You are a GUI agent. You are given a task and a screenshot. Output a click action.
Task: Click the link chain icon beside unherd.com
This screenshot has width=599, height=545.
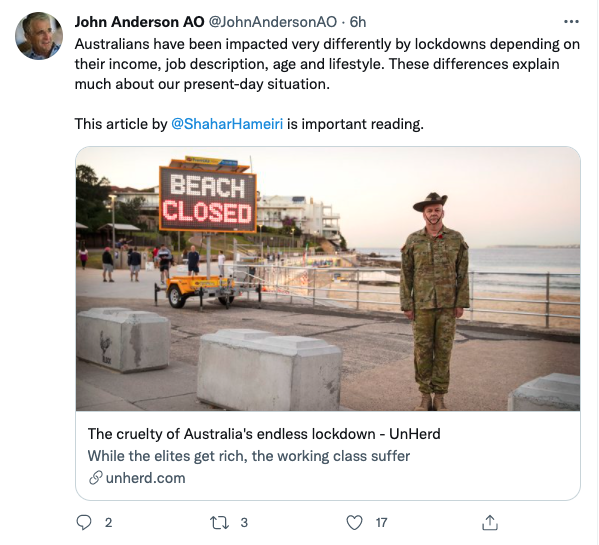[96, 478]
